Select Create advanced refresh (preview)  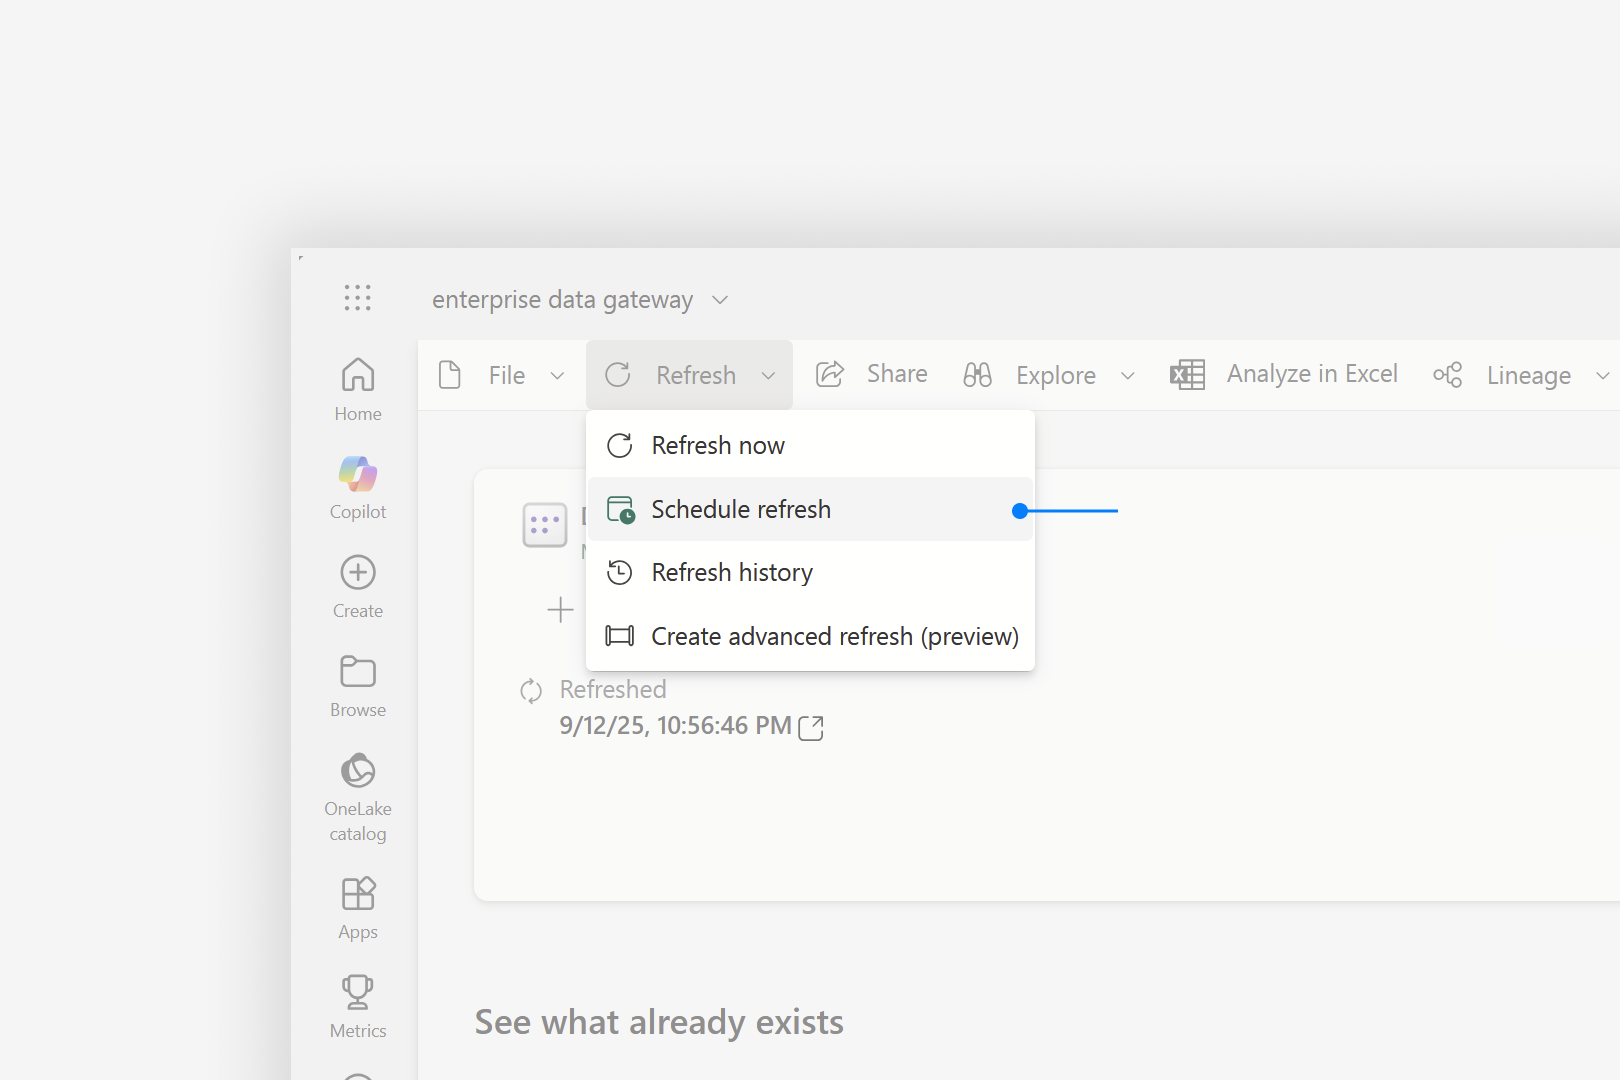coord(810,636)
